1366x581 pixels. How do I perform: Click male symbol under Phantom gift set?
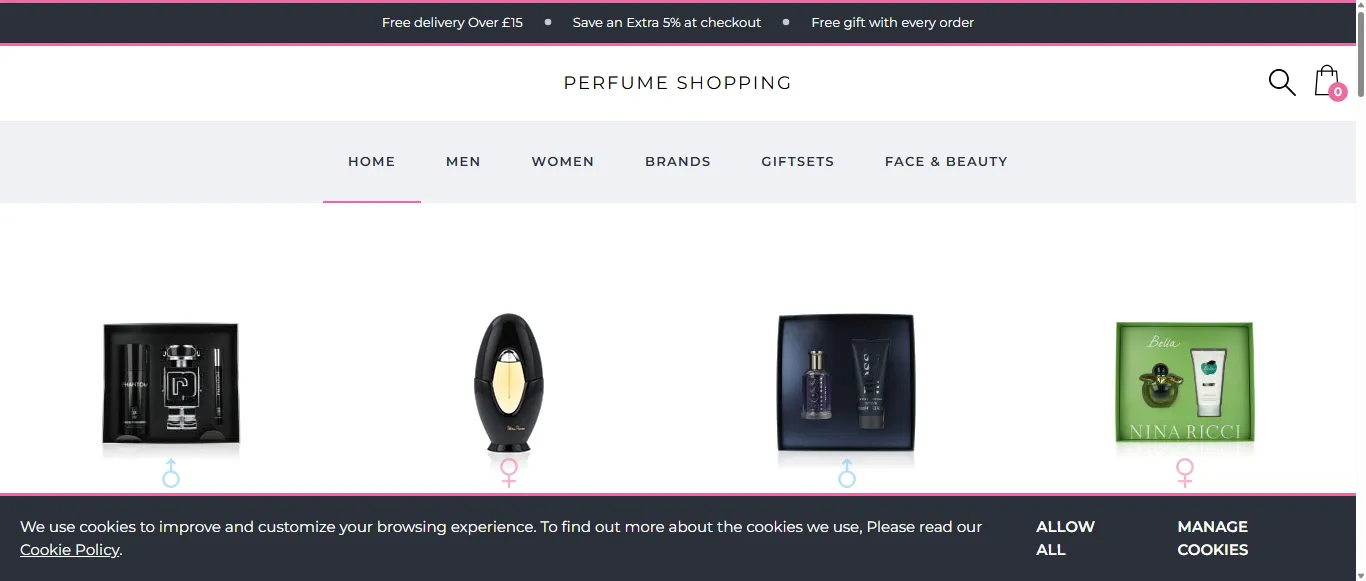pyautogui.click(x=170, y=473)
